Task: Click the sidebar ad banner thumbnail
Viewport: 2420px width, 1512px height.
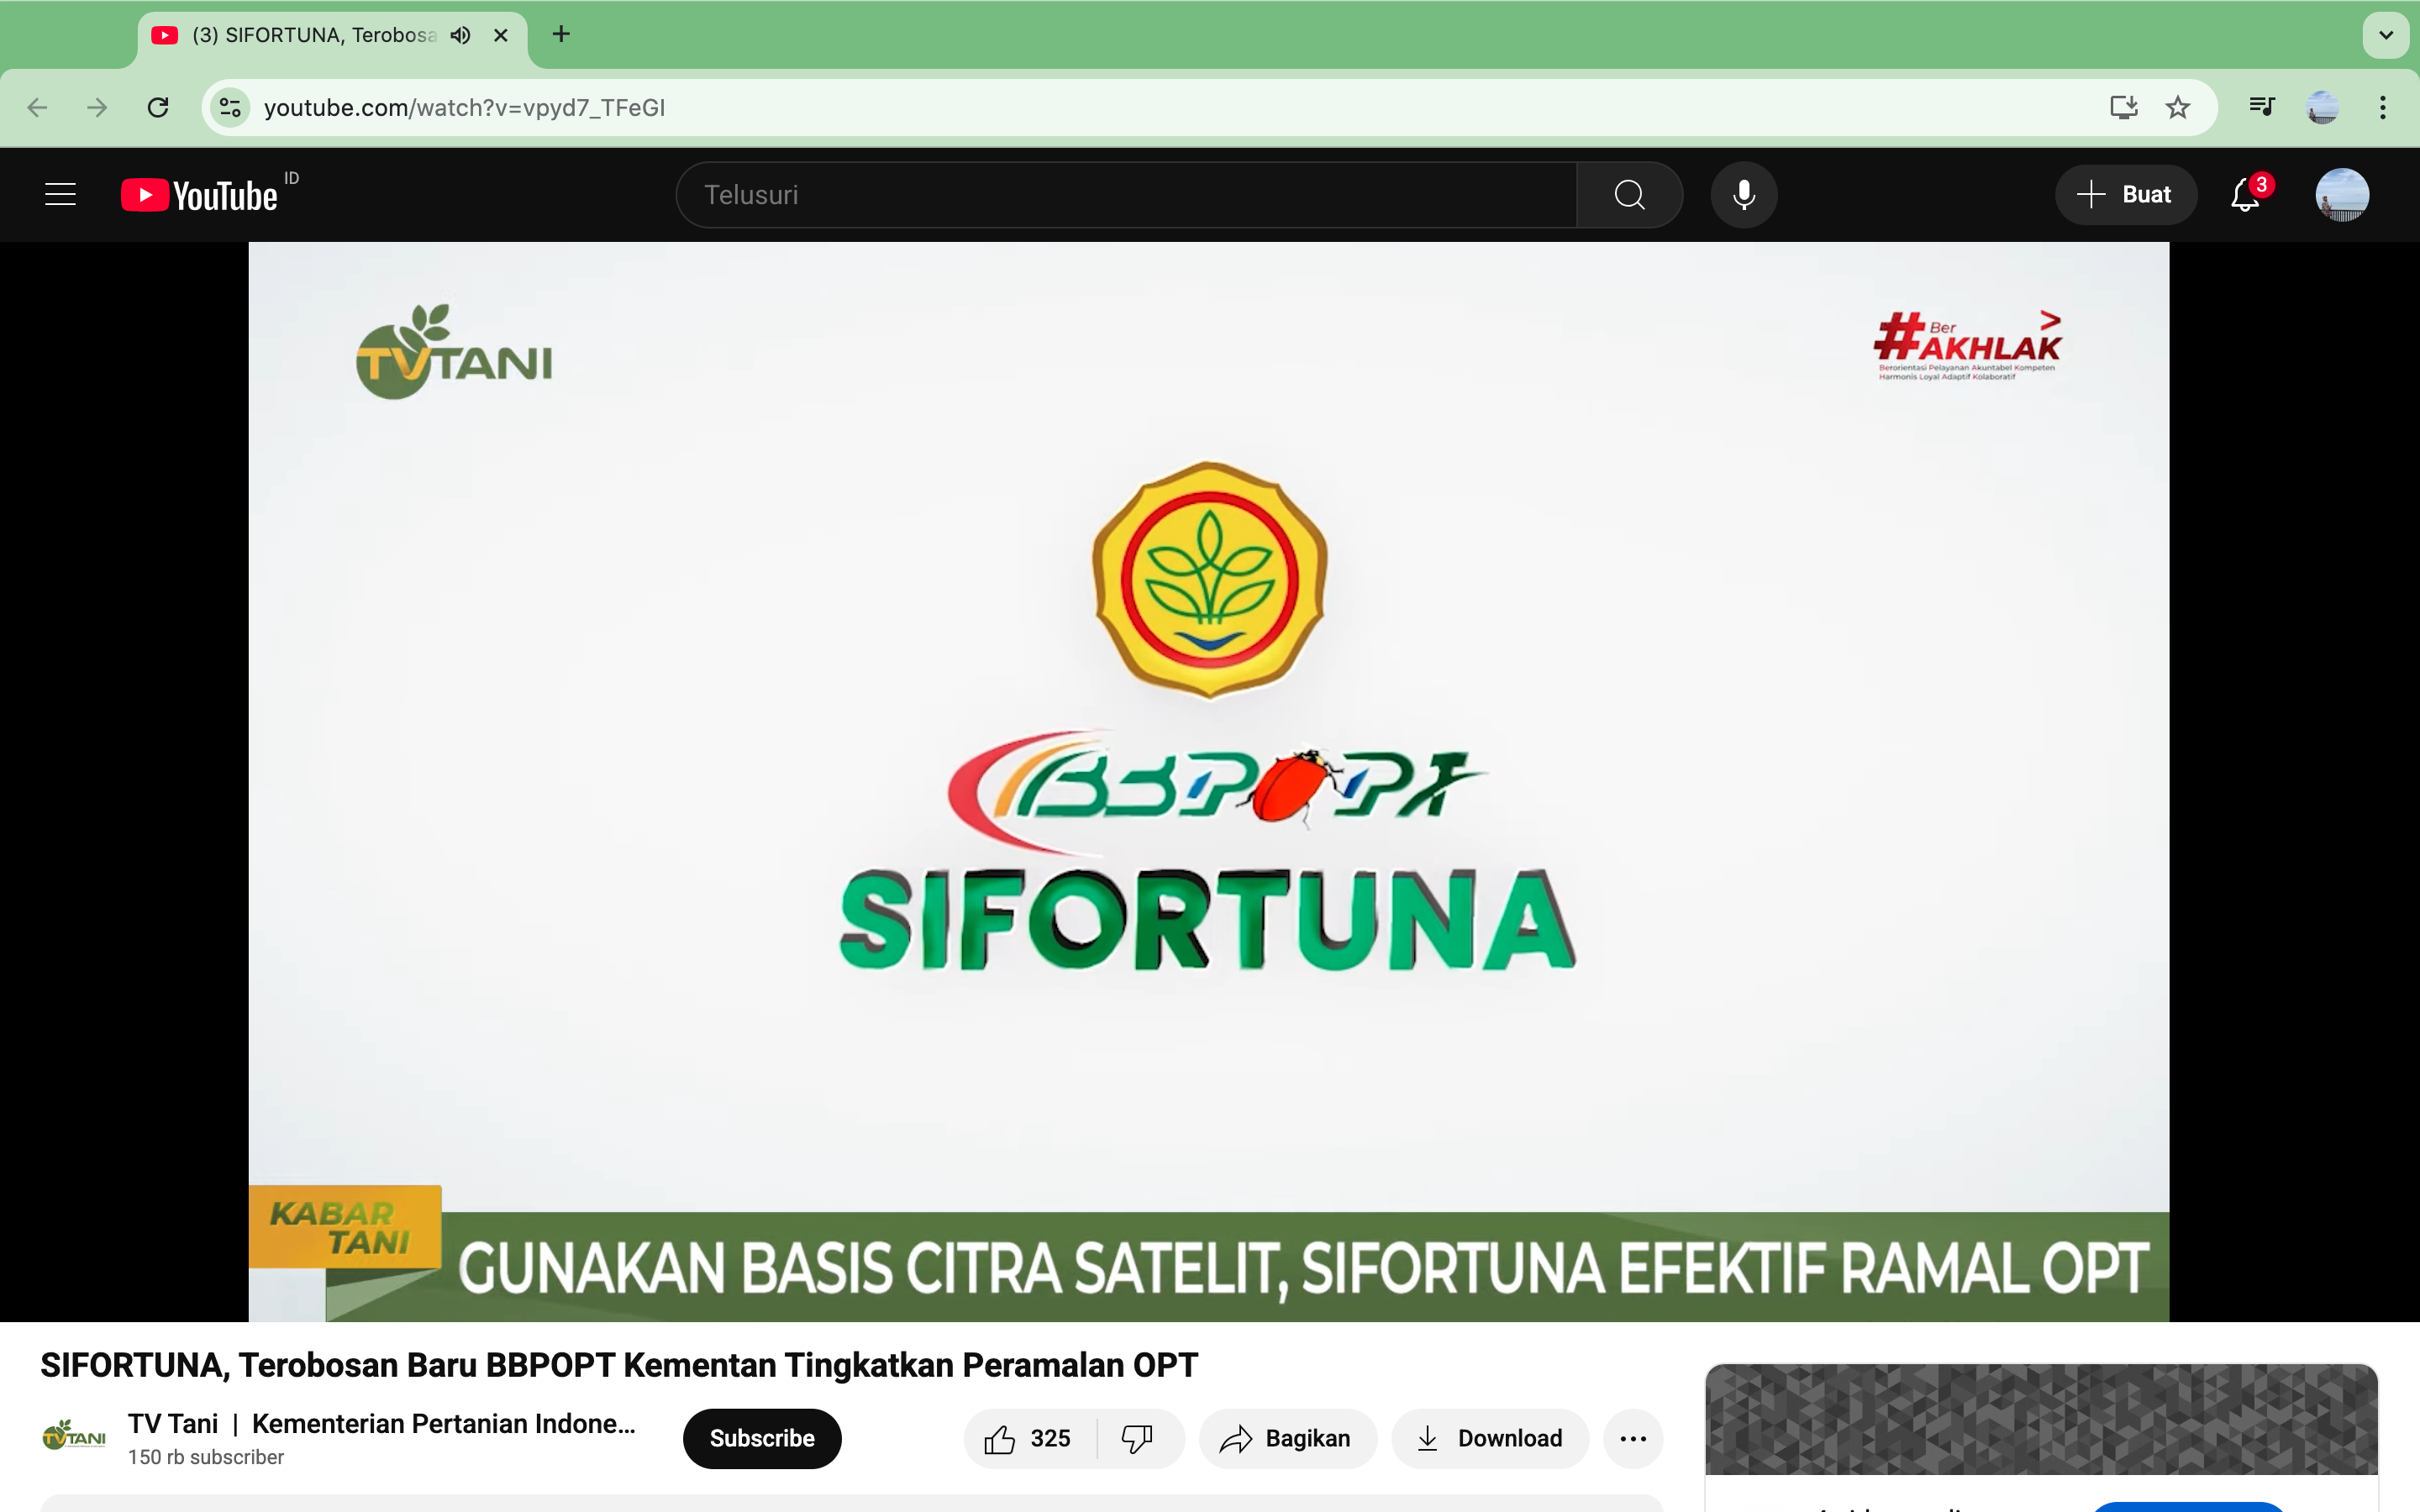Action: coord(2041,1419)
